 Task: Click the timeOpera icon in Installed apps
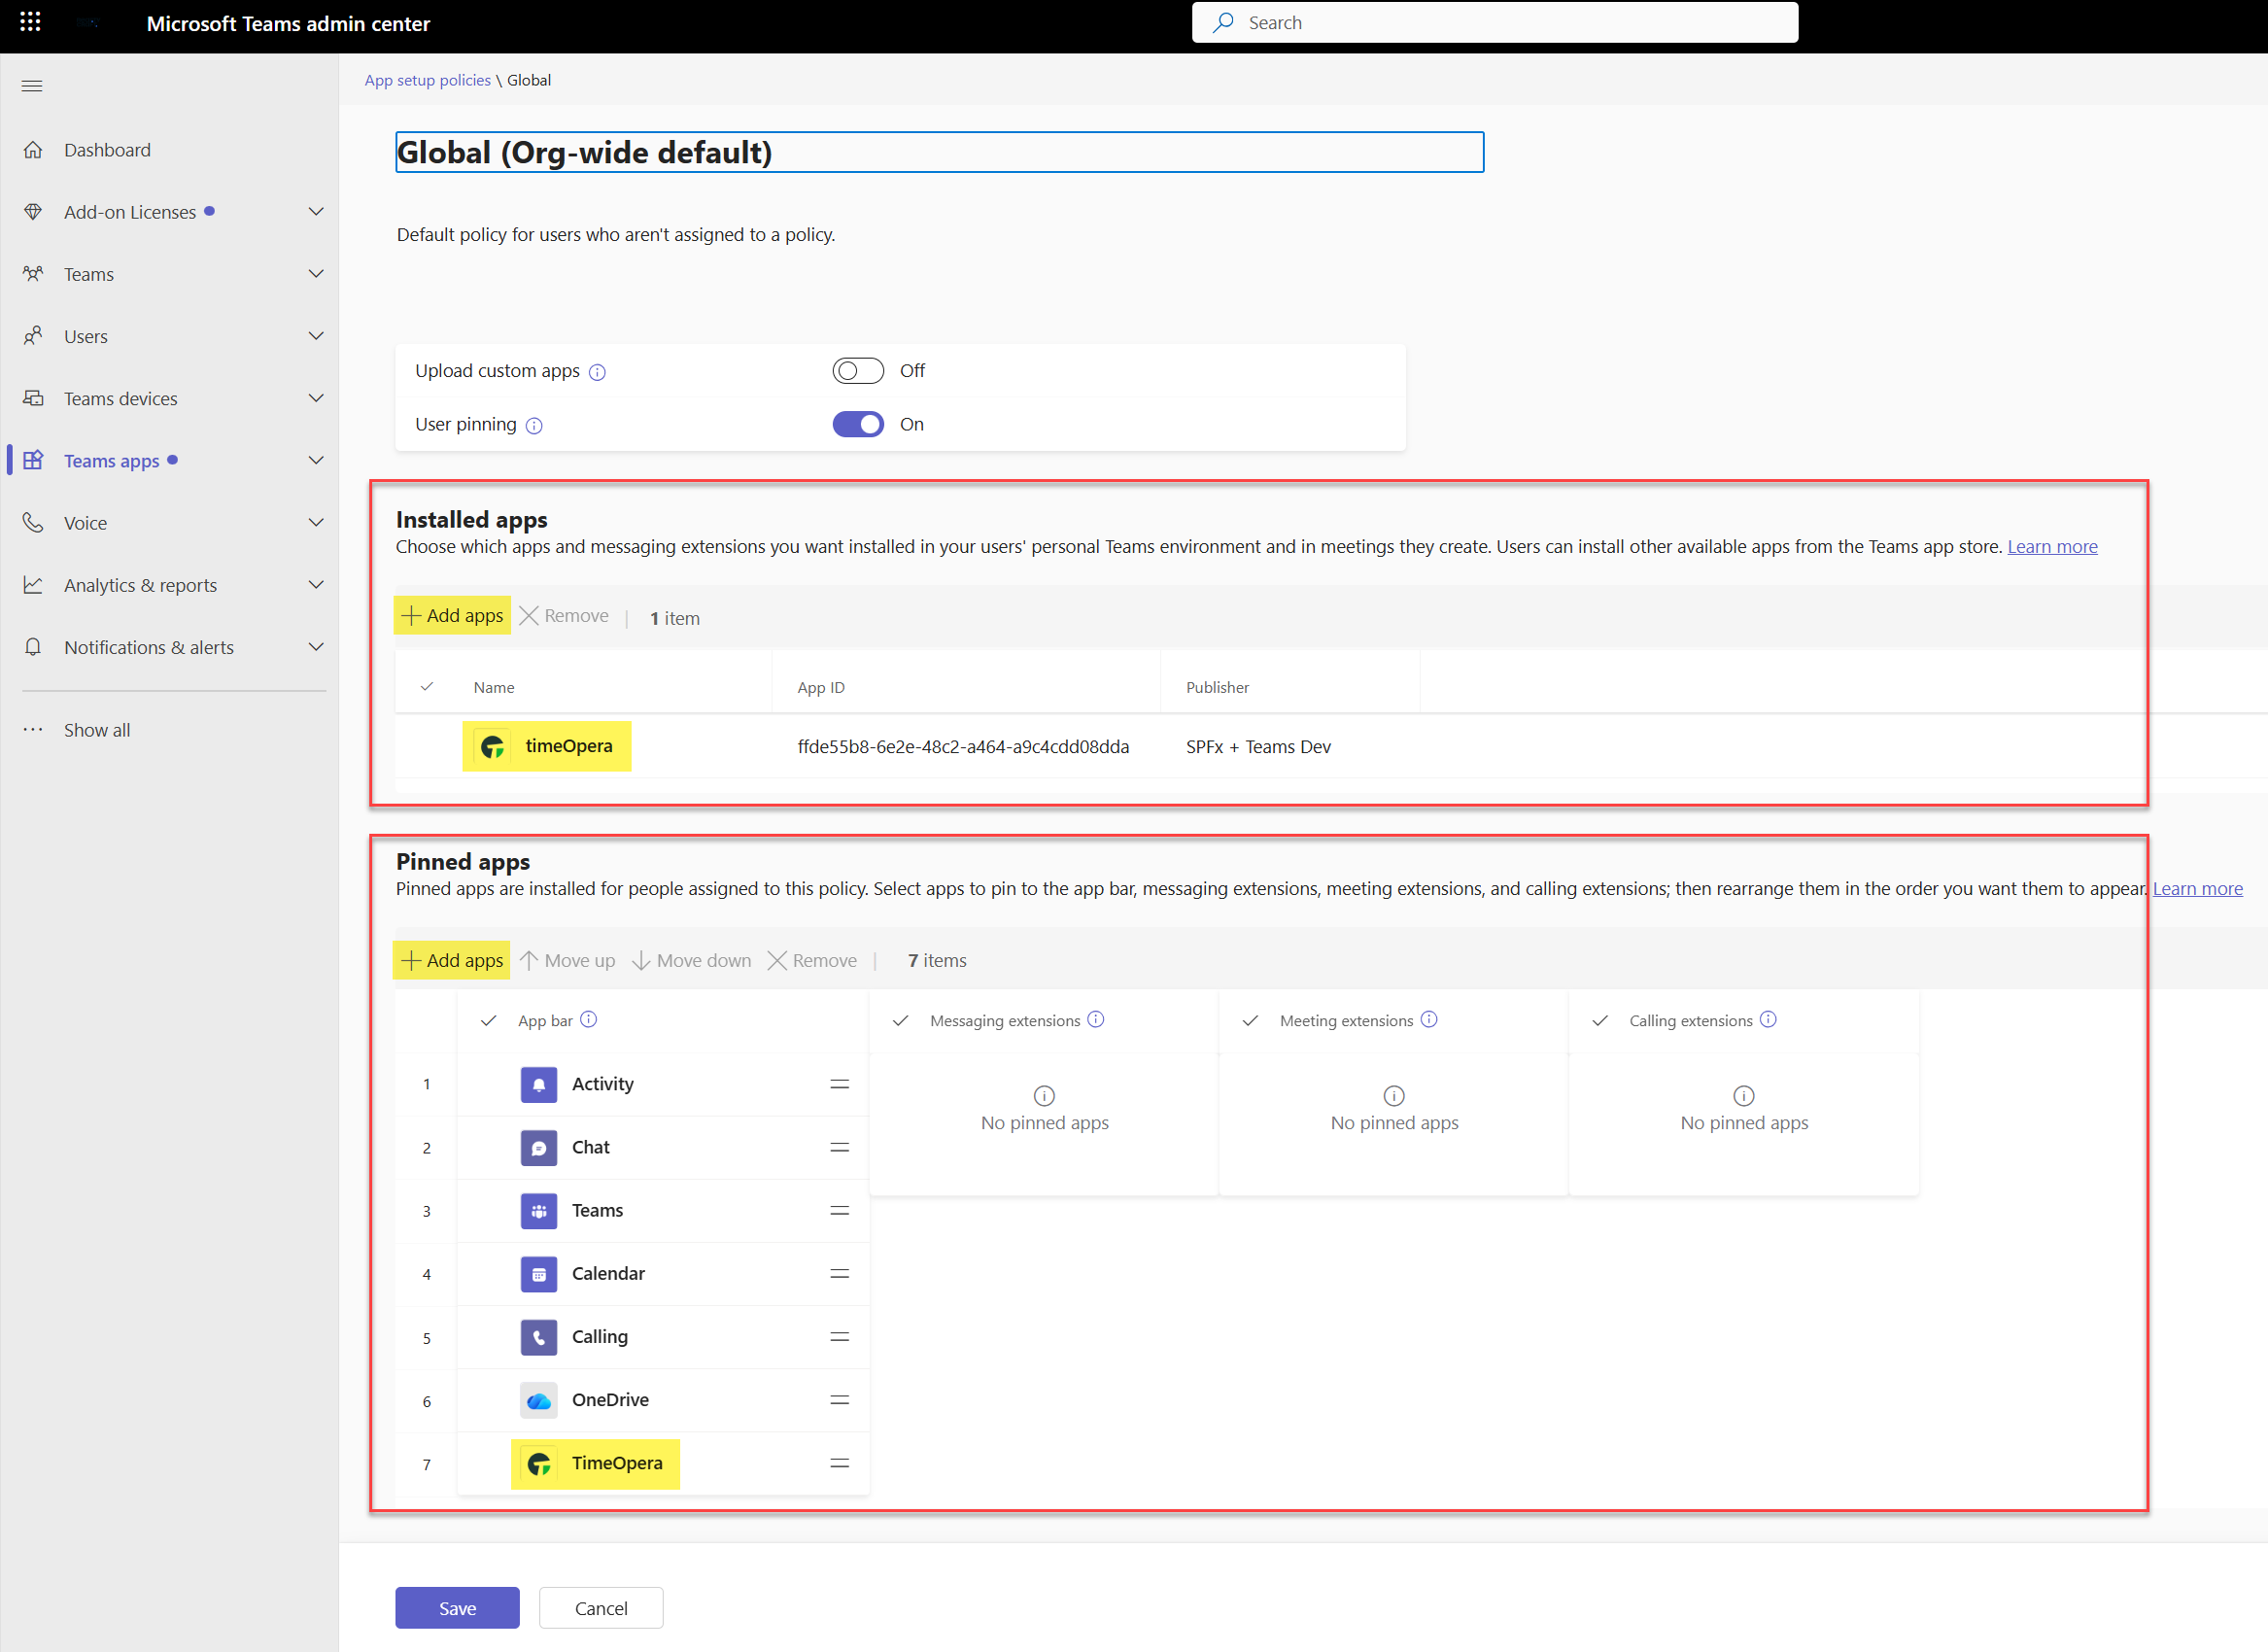(492, 746)
